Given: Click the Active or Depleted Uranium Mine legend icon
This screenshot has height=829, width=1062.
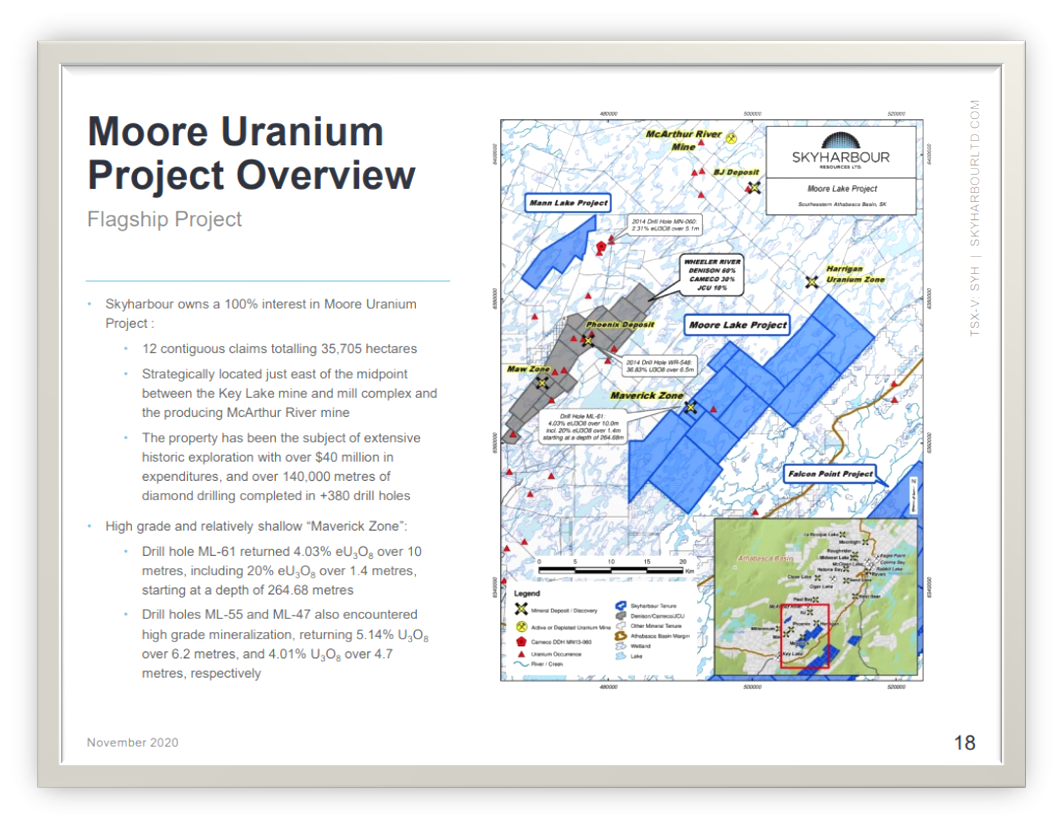Looking at the screenshot, I should (x=522, y=626).
